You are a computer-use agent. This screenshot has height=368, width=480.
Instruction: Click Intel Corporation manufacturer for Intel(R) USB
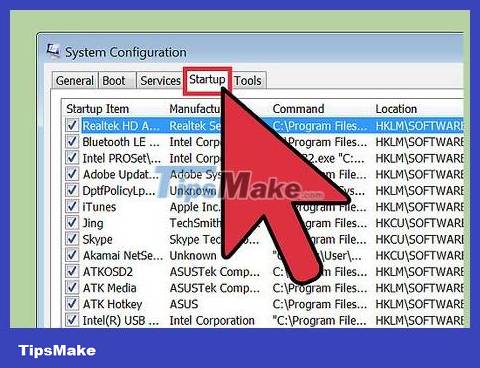[x=212, y=321]
